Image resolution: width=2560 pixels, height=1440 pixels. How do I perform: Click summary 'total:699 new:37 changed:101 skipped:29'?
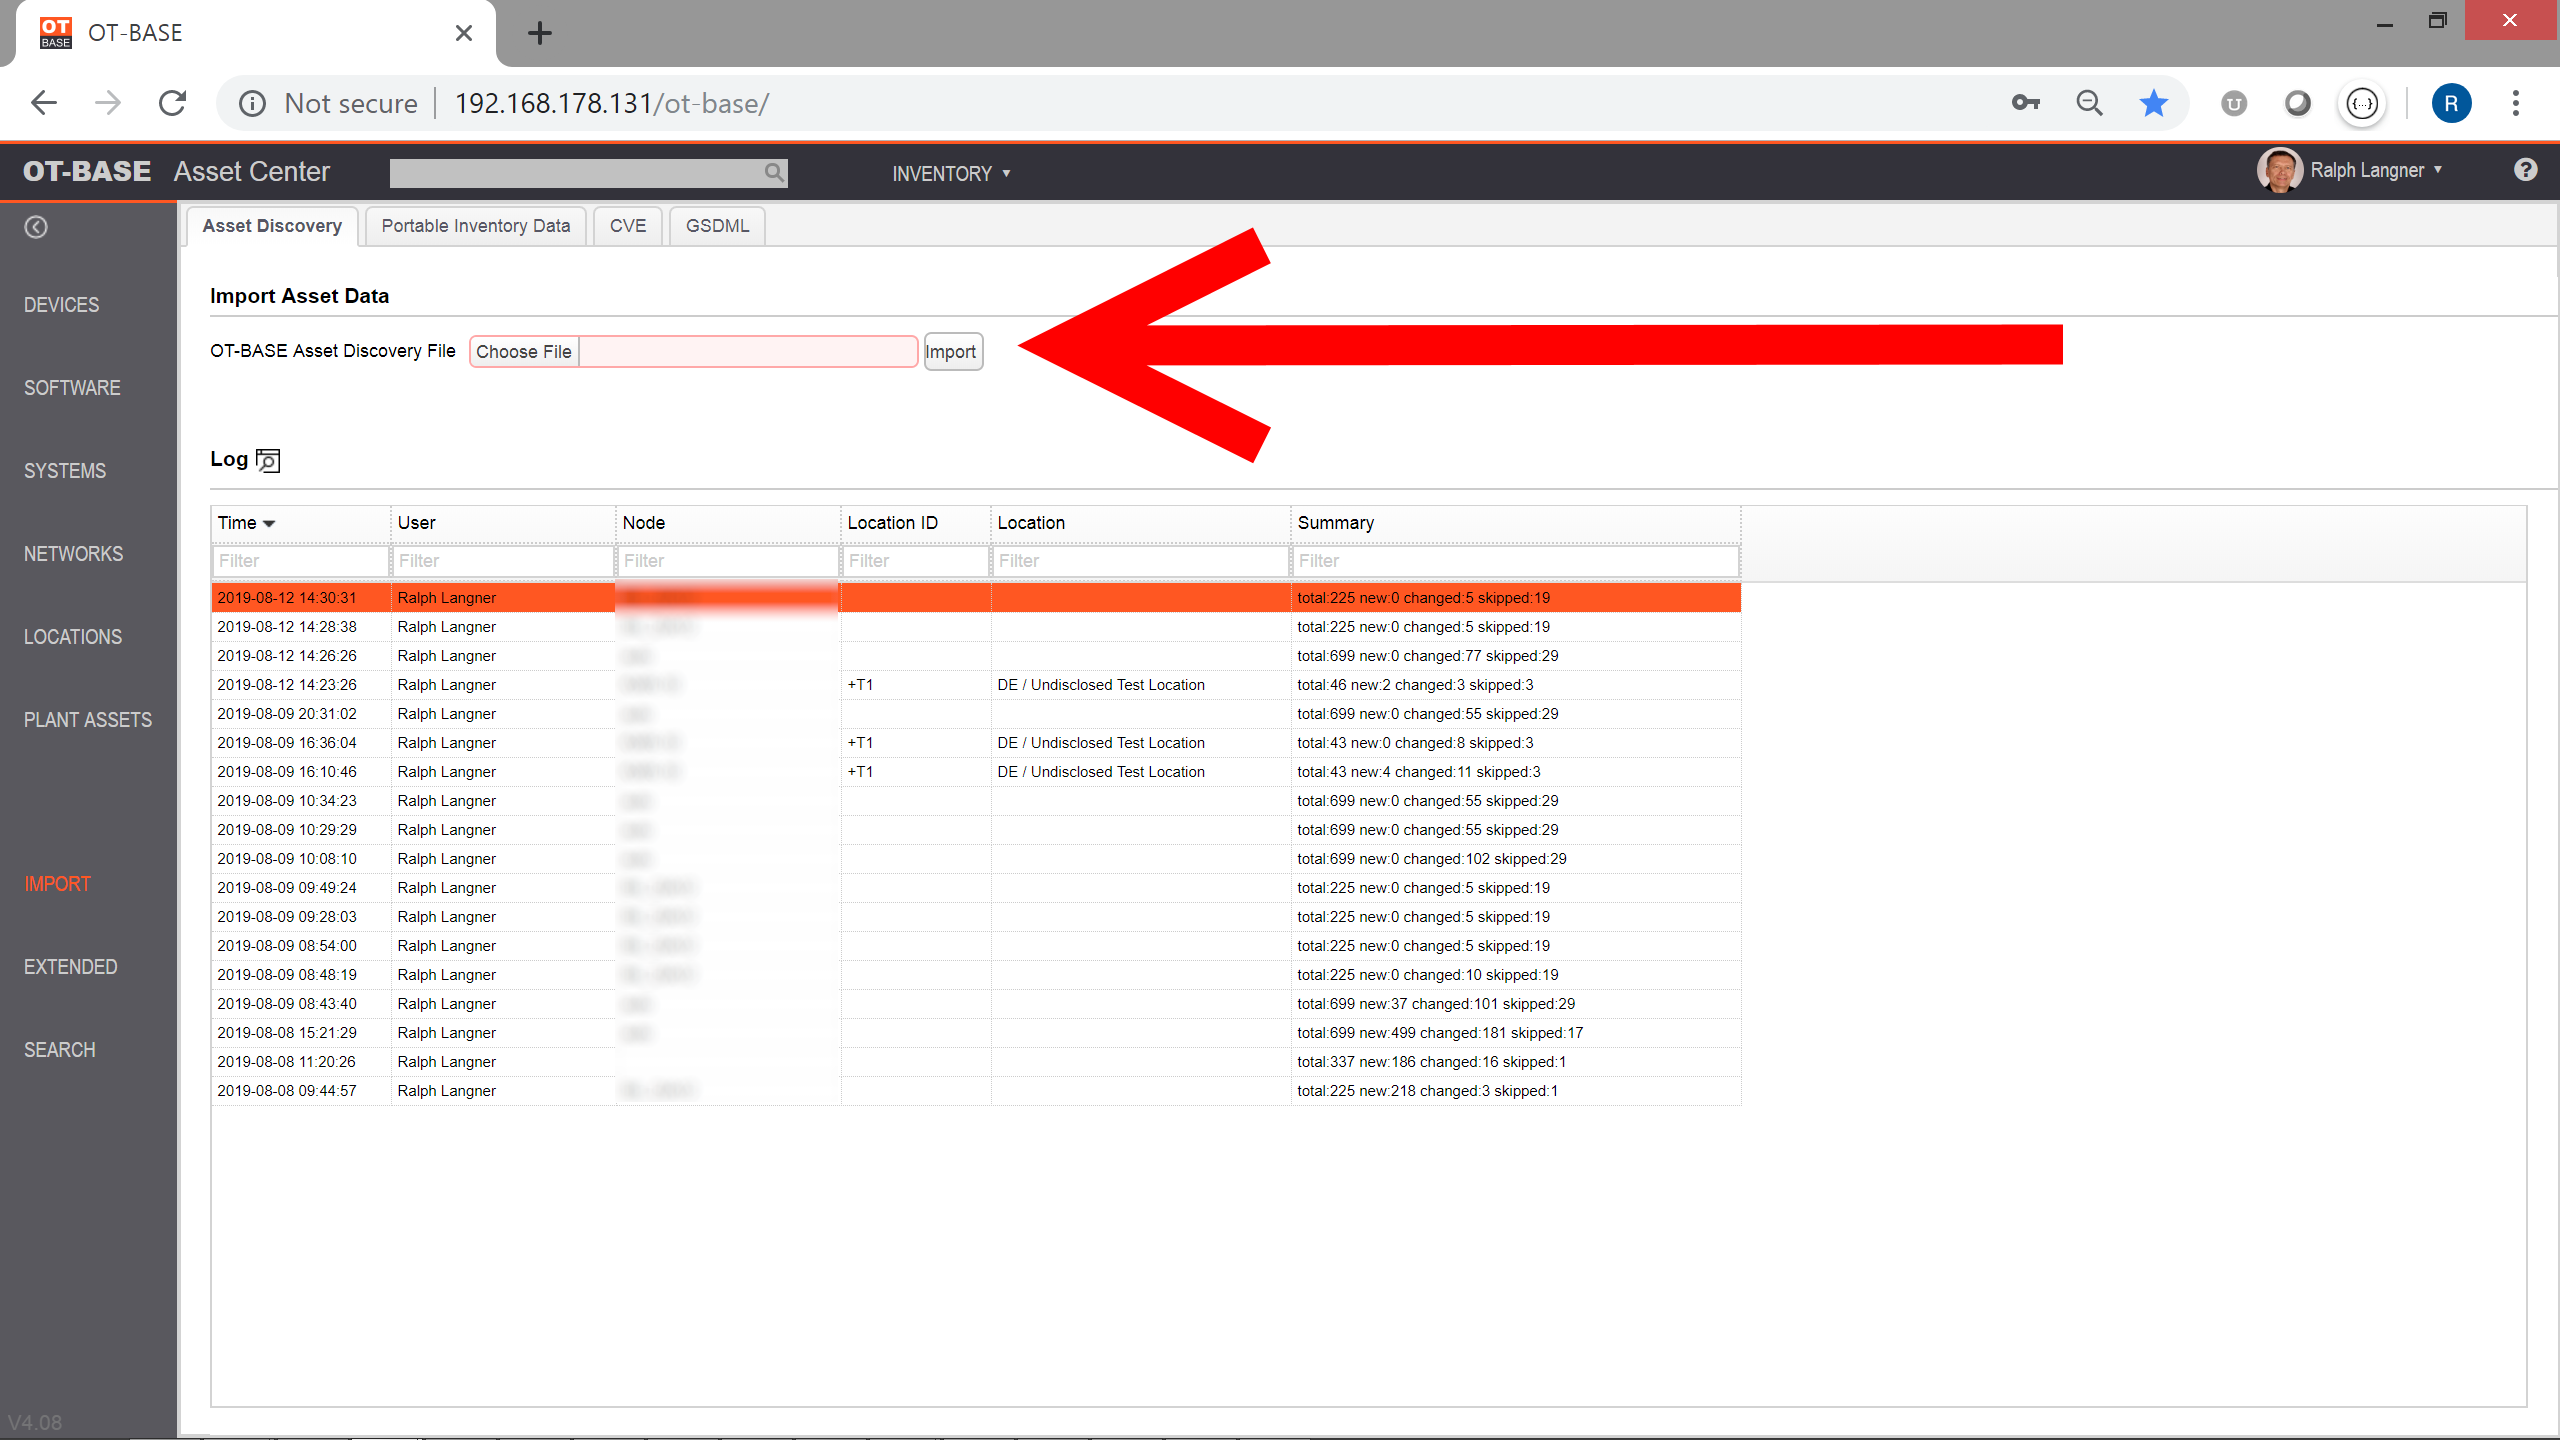click(x=1436, y=1004)
